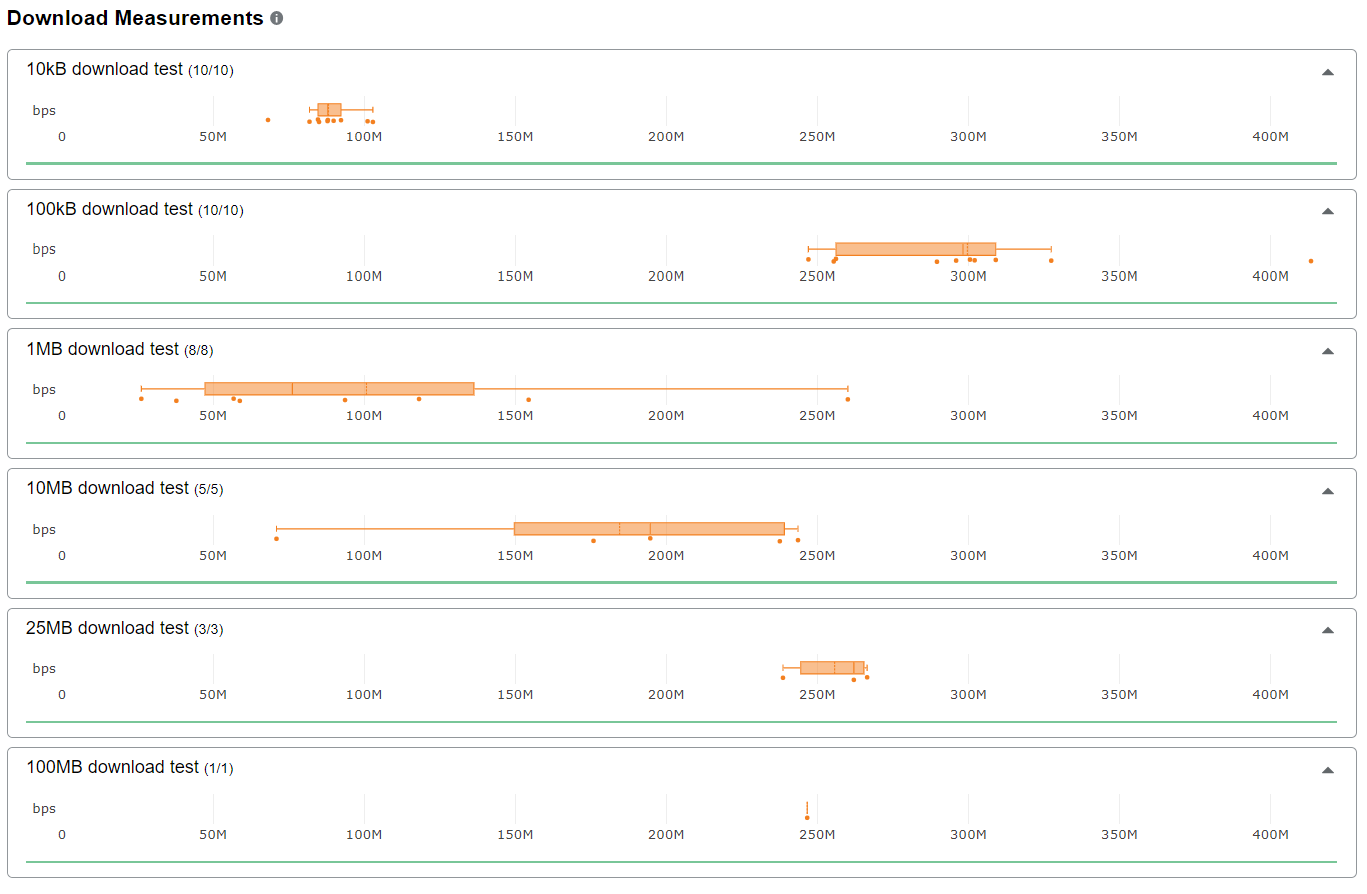
Task: Click the 400M axis label in 100MB chart
Action: [x=1270, y=834]
